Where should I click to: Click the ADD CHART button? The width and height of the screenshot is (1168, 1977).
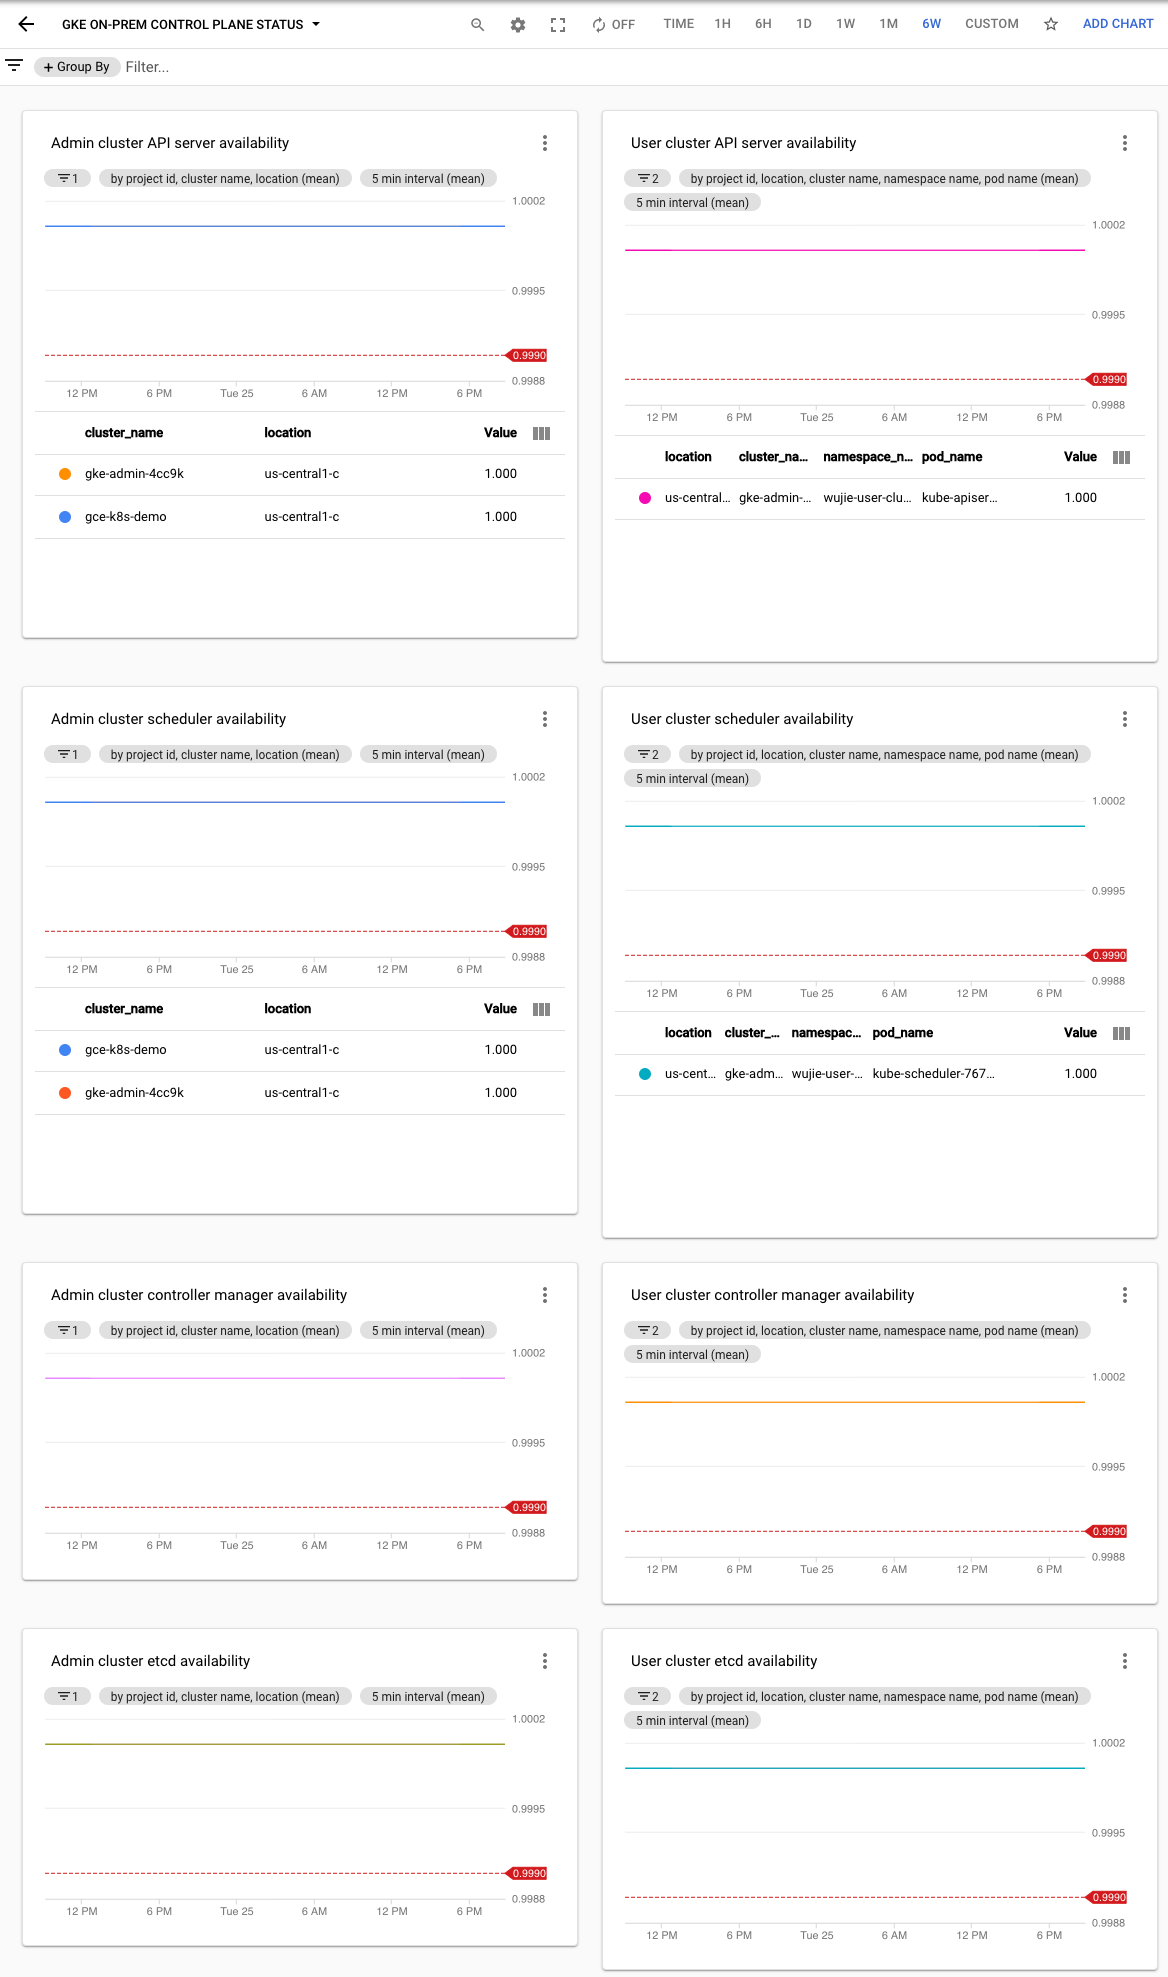(1117, 24)
